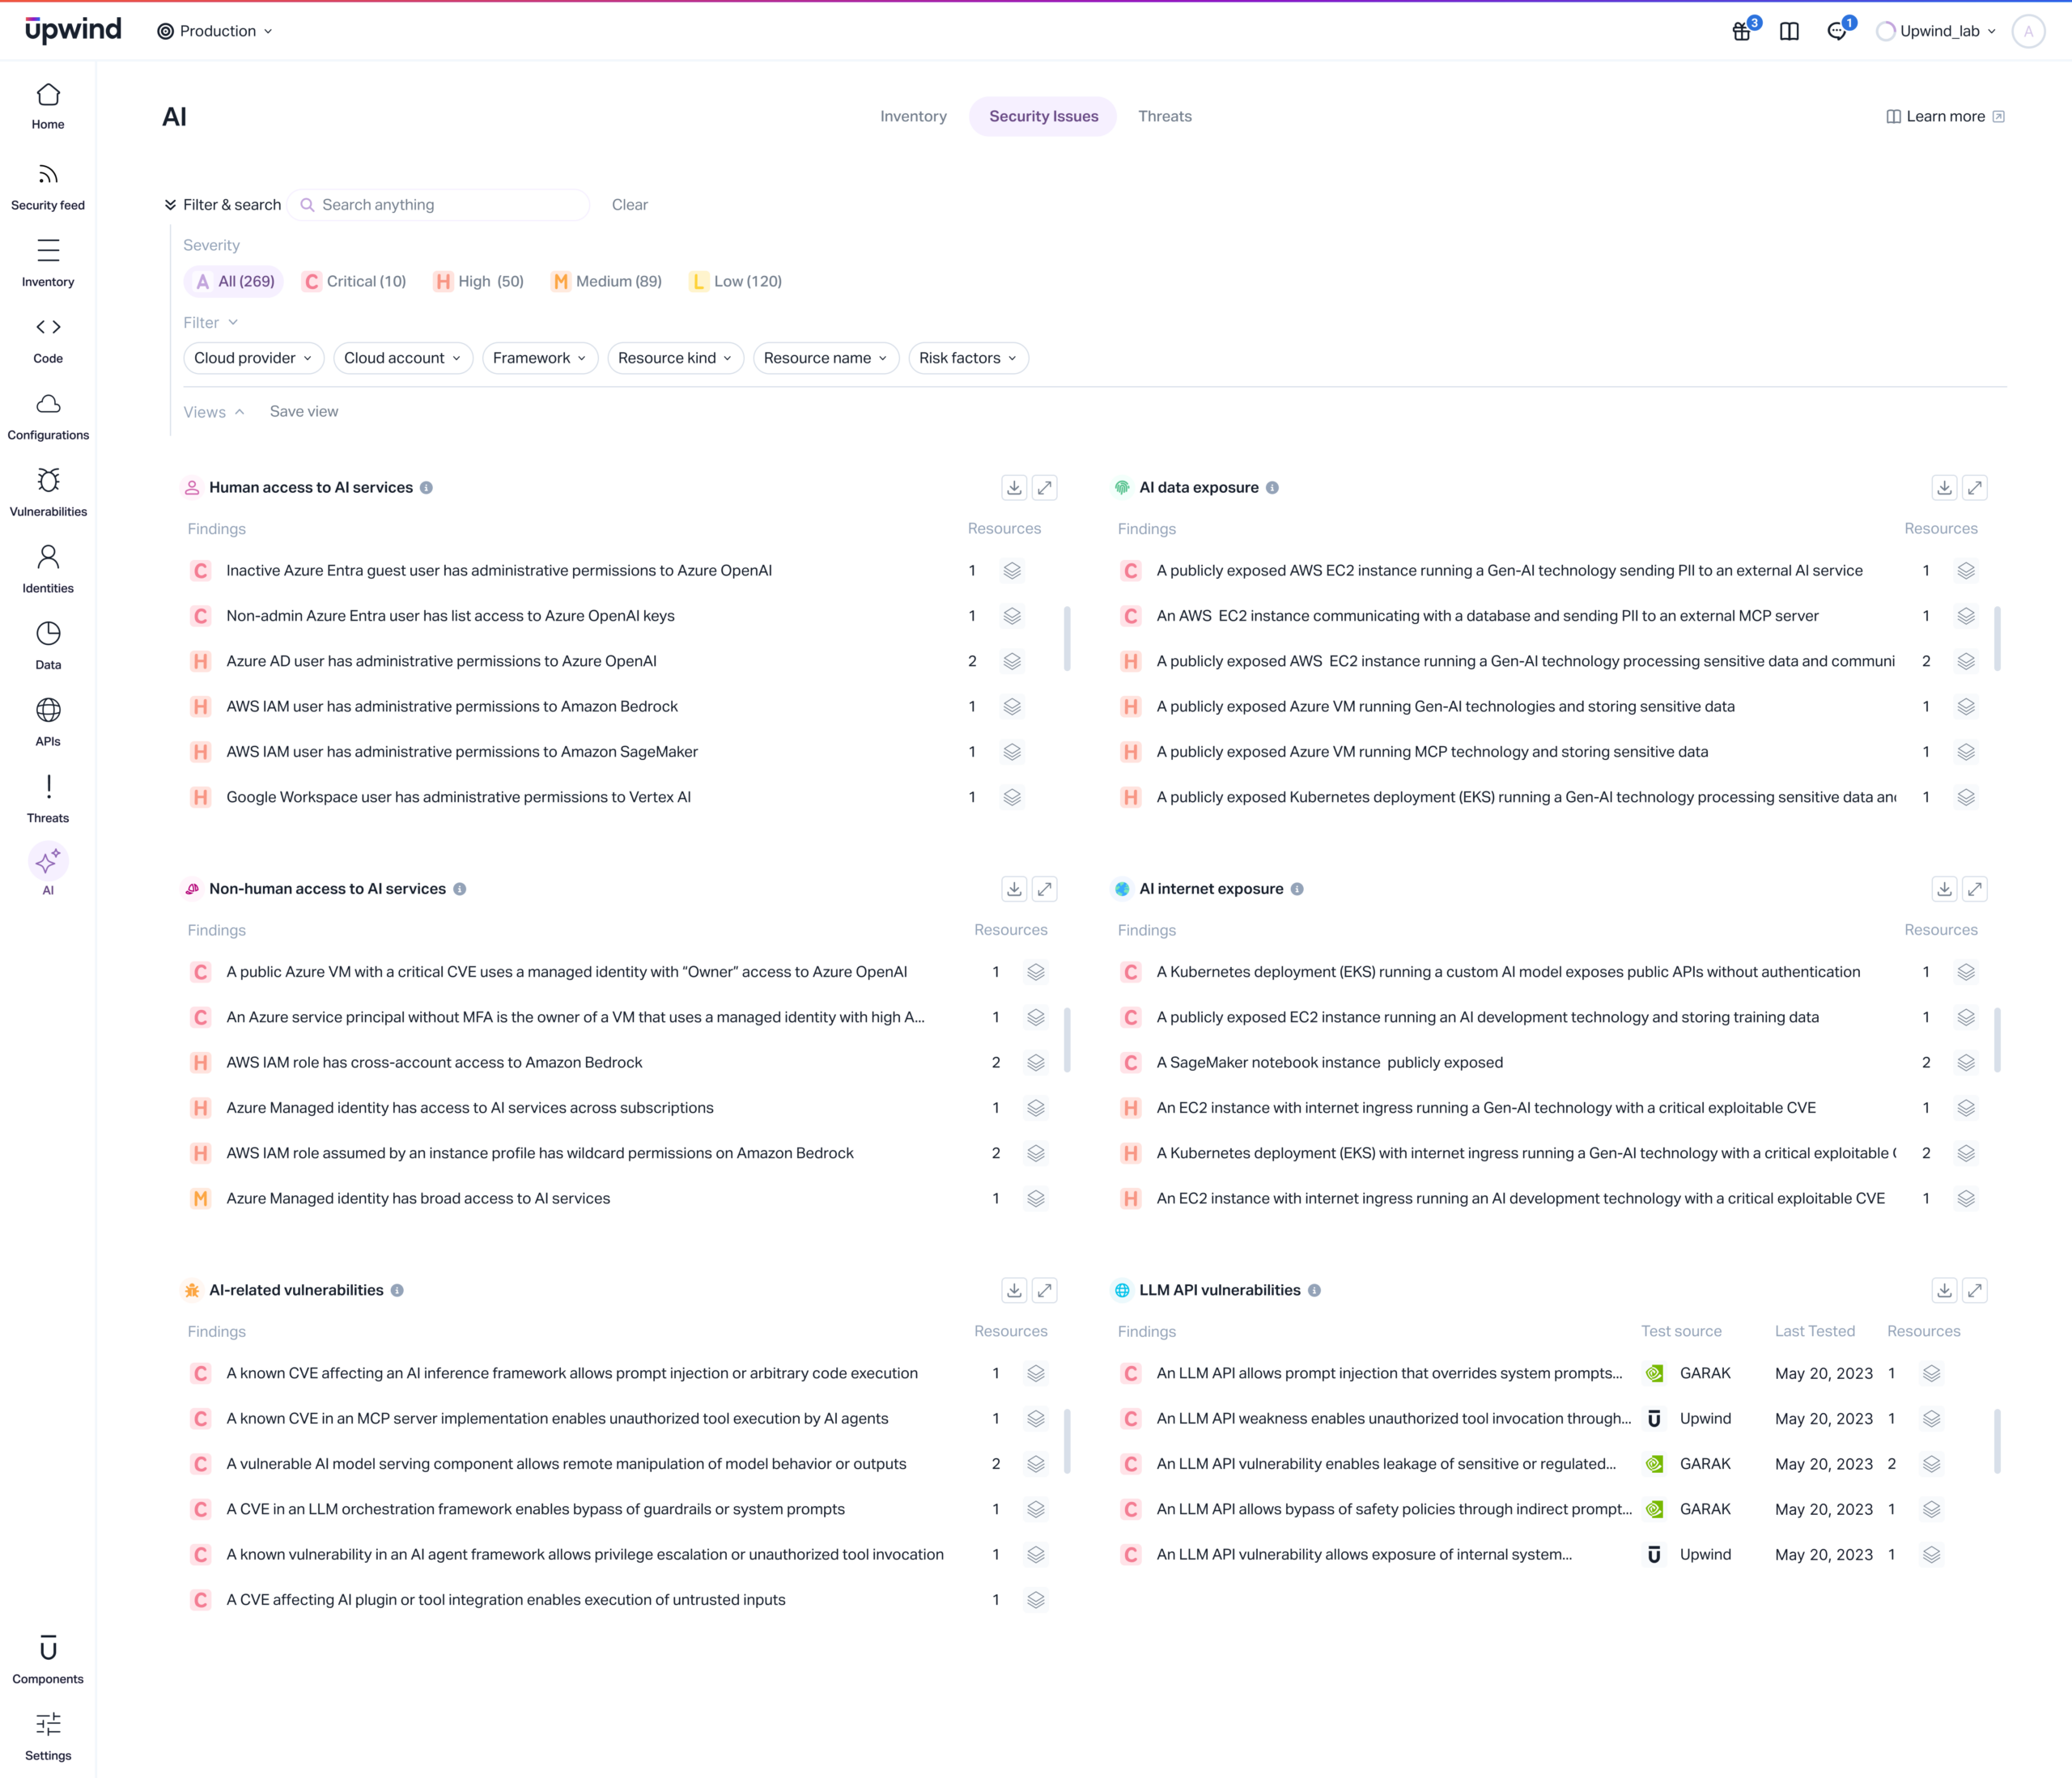Expand Human access to AI services panel
This screenshot has height=1778, width=2072.
point(1044,487)
